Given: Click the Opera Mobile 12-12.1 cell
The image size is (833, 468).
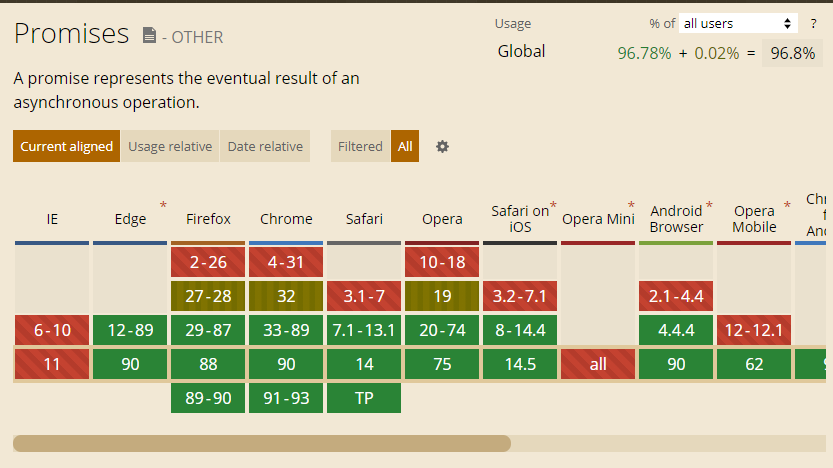Looking at the screenshot, I should coord(754,330).
